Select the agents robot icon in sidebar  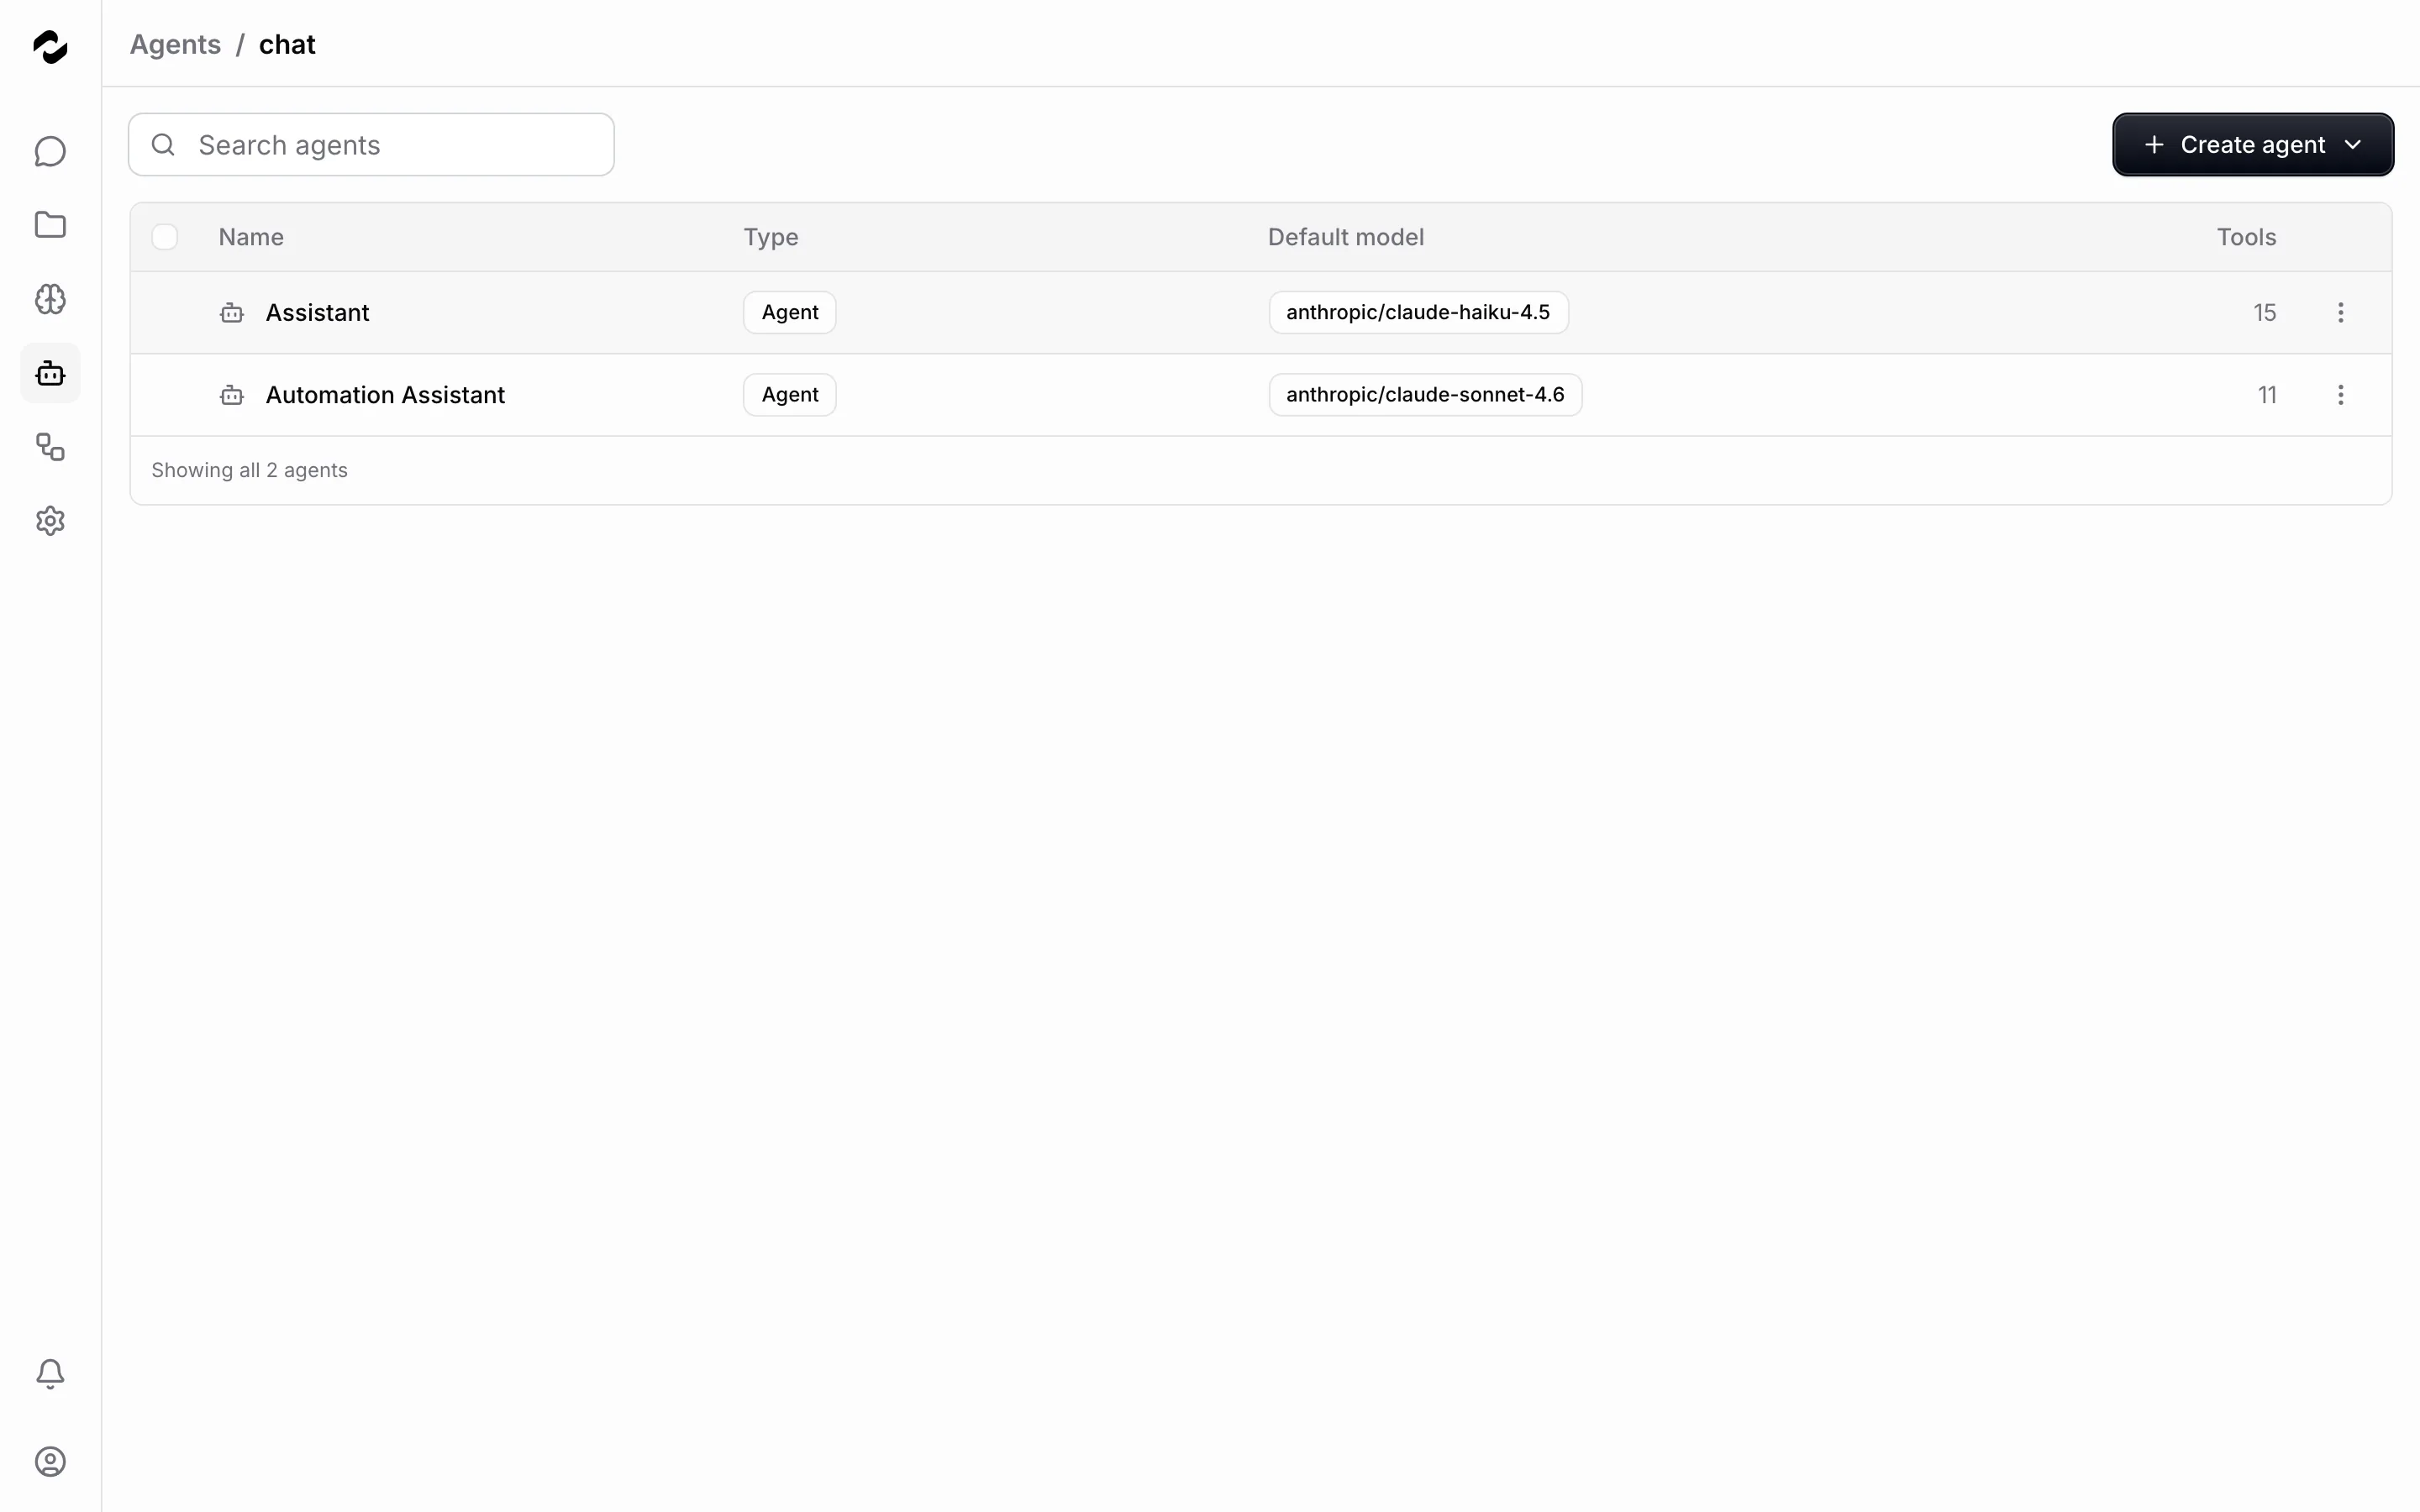point(50,373)
